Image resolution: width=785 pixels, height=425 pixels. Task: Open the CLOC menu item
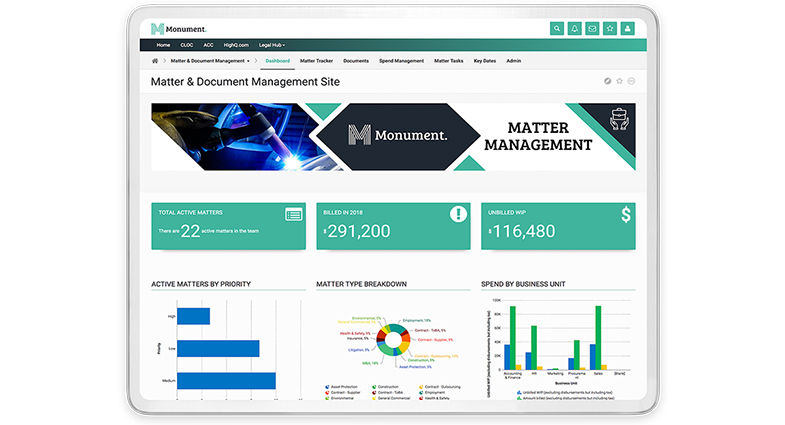187,45
